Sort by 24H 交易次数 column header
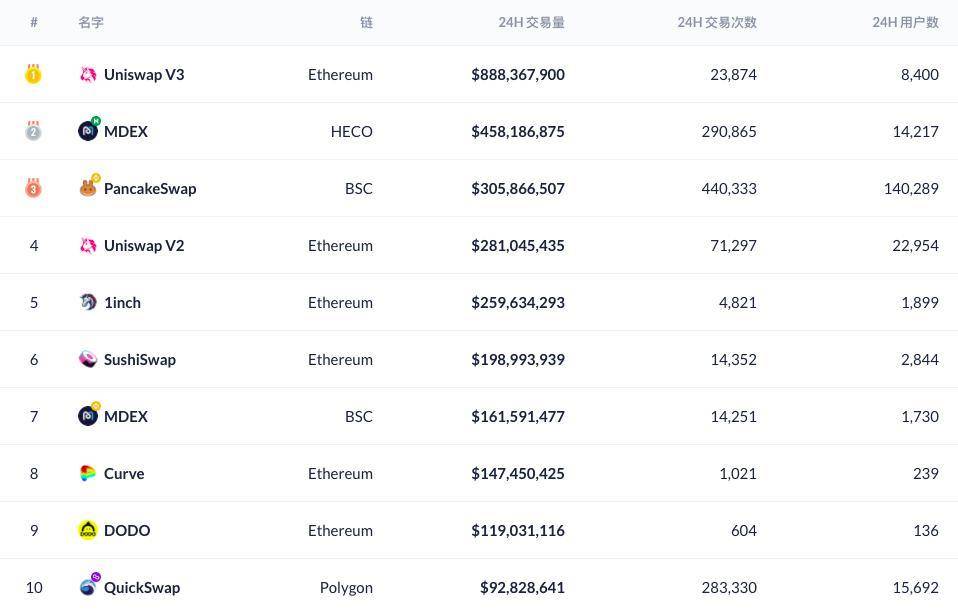The height and width of the screenshot is (612, 958). tap(716, 22)
